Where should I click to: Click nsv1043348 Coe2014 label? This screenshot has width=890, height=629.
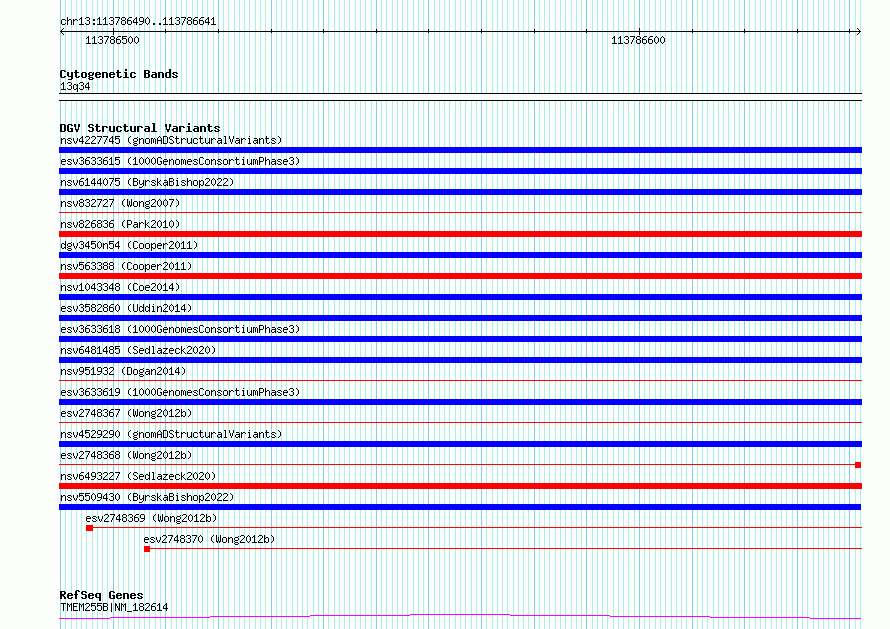(x=120, y=287)
